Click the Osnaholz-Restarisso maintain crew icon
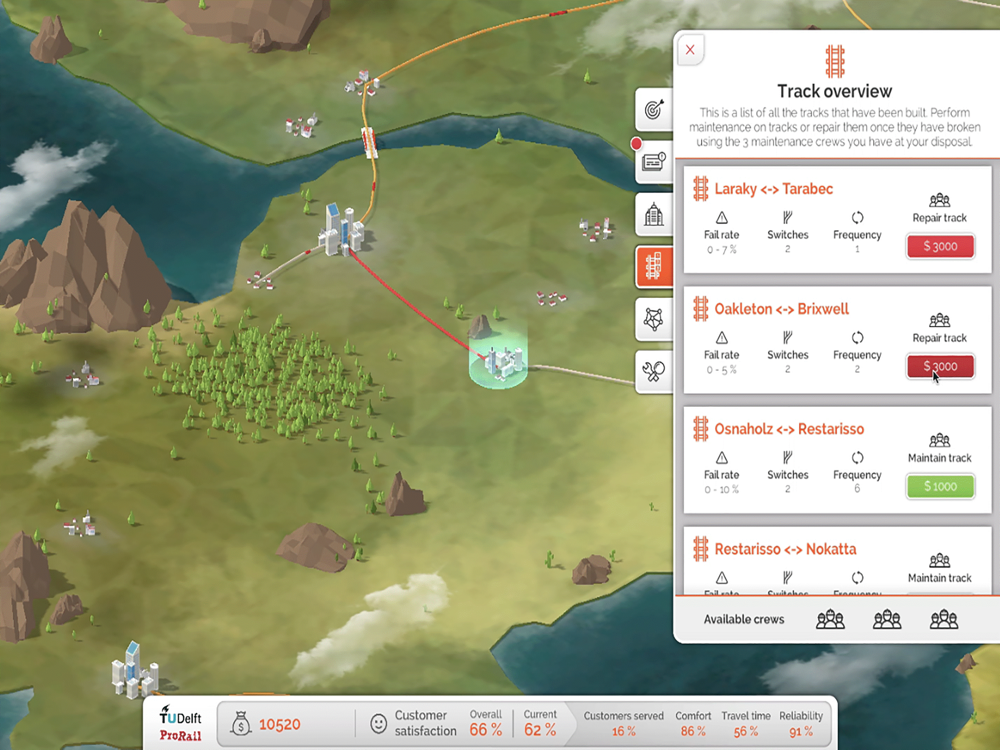This screenshot has height=750, width=1000. (x=939, y=440)
